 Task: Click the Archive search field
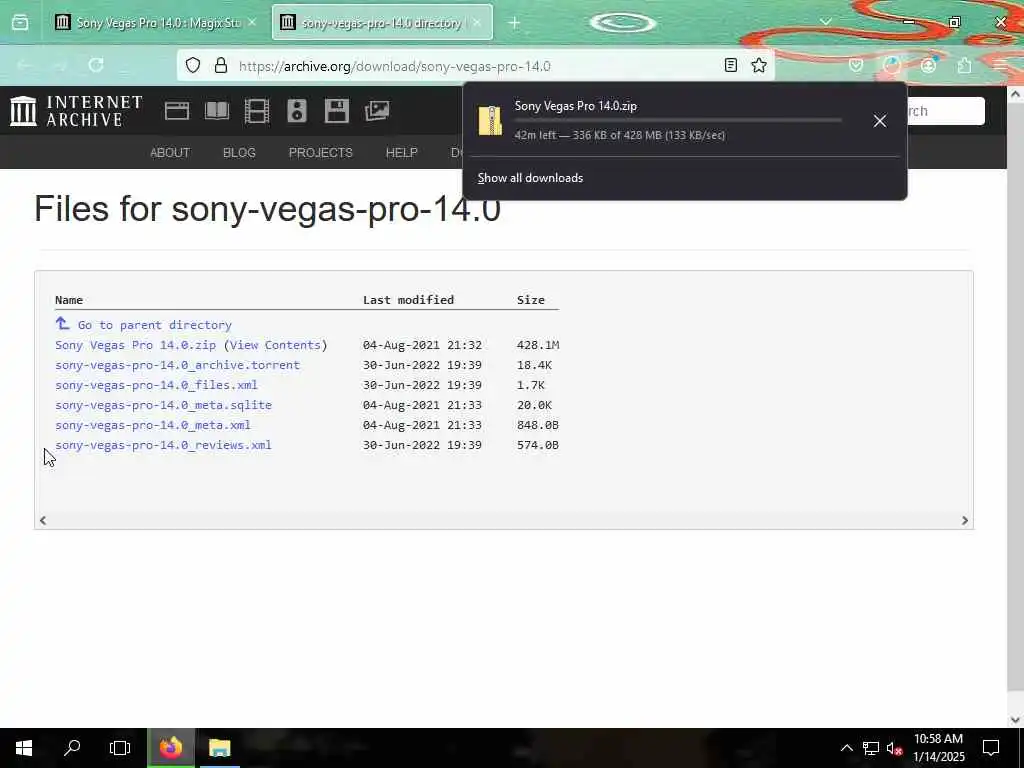(x=946, y=111)
